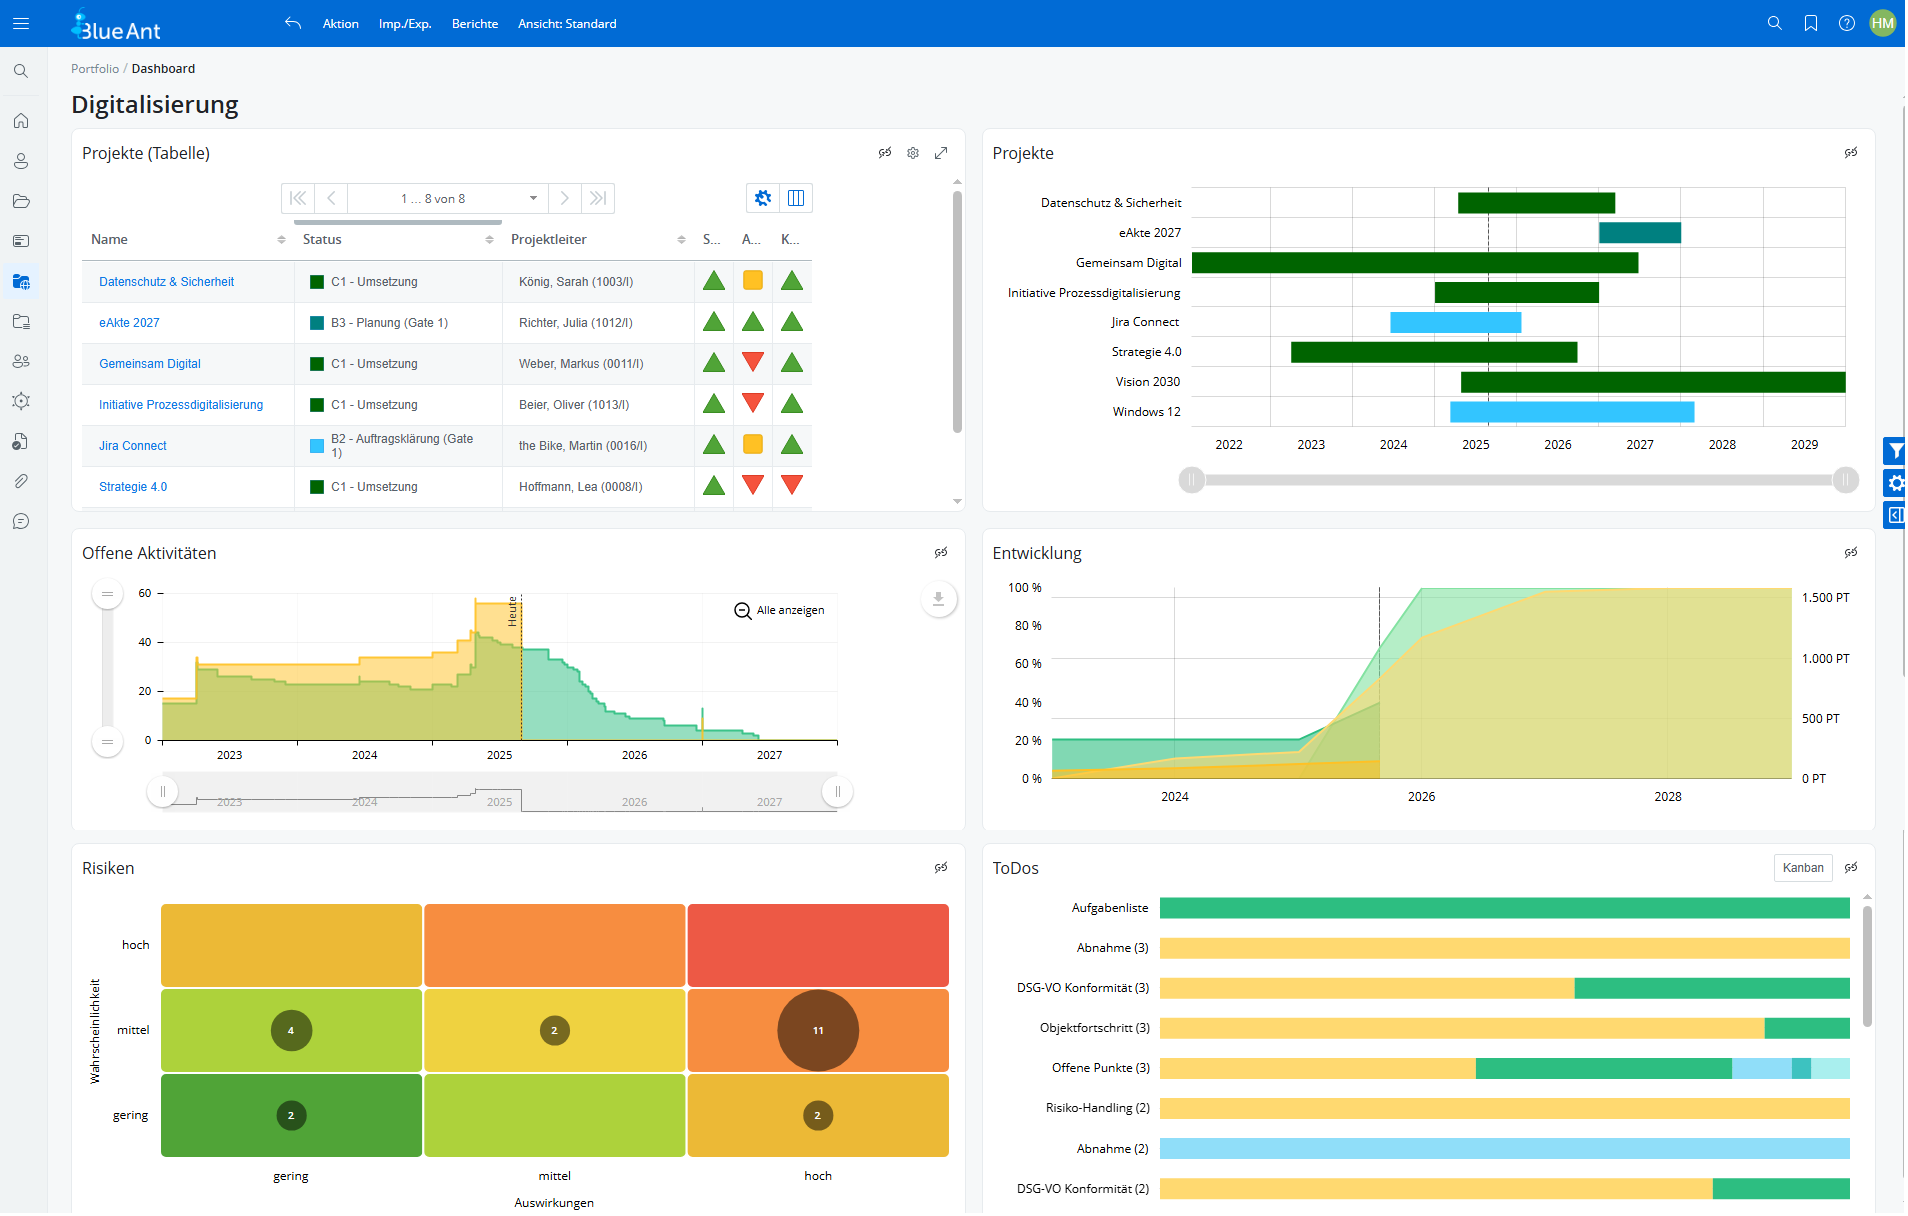
Task: Click the download icon in Offene Aktivitäten
Action: (938, 599)
